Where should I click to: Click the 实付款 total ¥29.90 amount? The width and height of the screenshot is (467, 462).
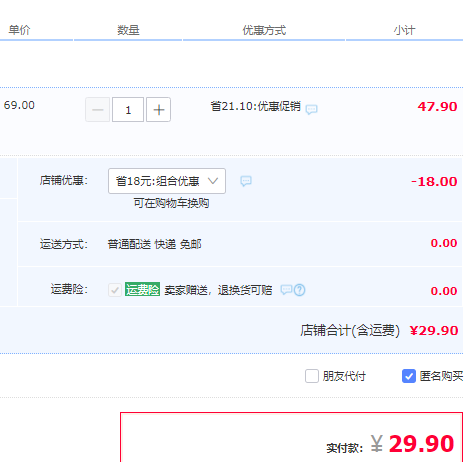[x=412, y=444]
